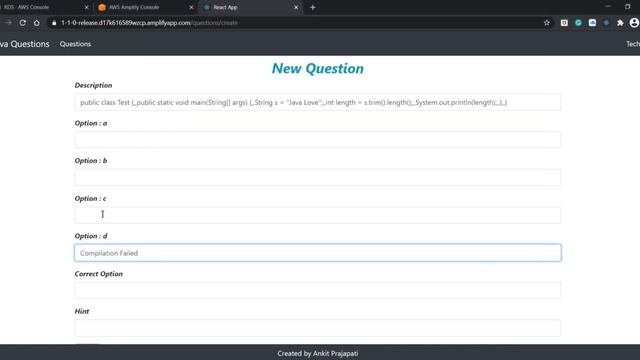Click the green Grammarly extension icon
Screen dimensions: 640x360
(578, 23)
